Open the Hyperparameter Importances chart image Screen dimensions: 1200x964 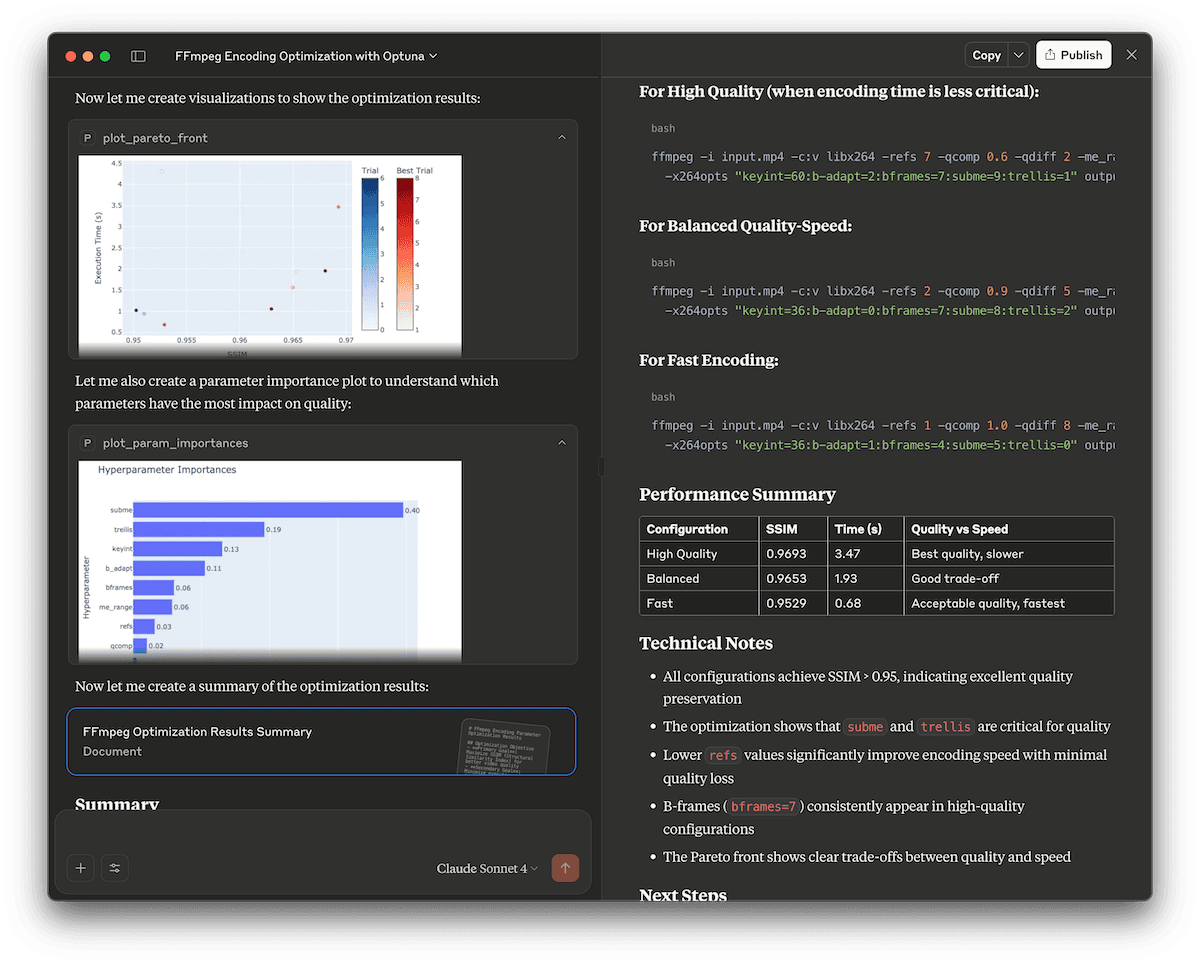pyautogui.click(x=270, y=560)
